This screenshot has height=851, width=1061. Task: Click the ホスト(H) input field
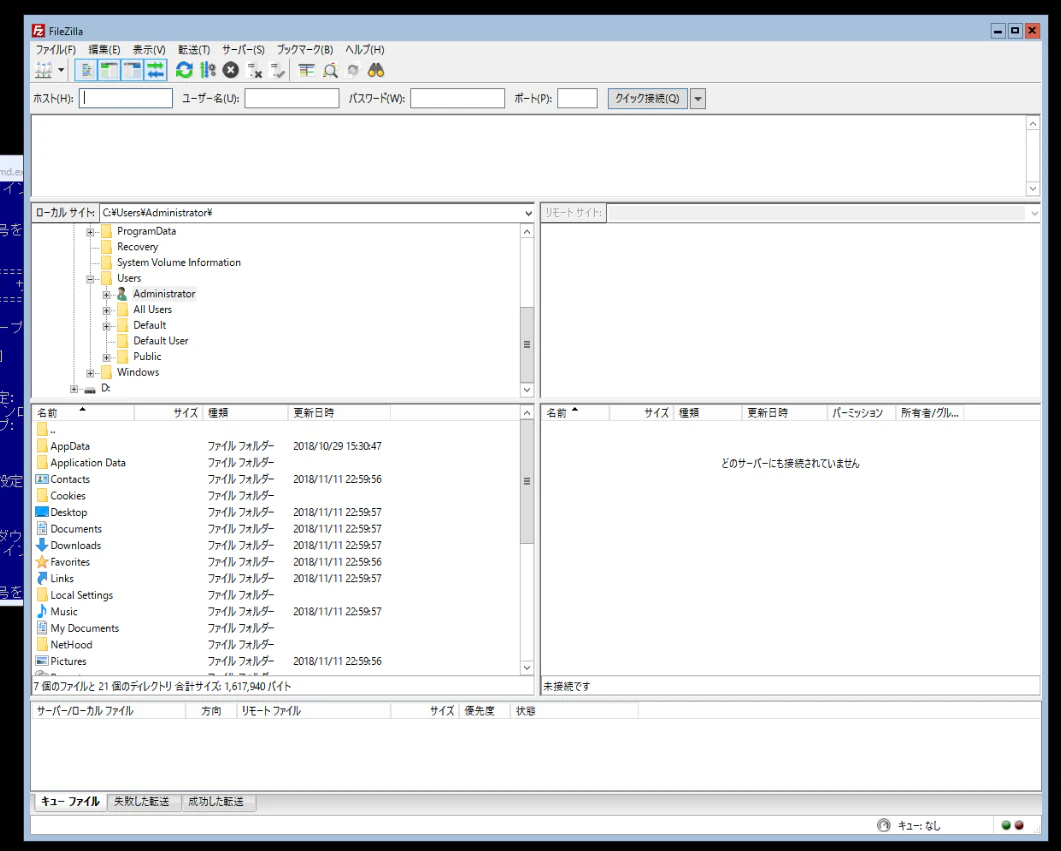point(126,99)
